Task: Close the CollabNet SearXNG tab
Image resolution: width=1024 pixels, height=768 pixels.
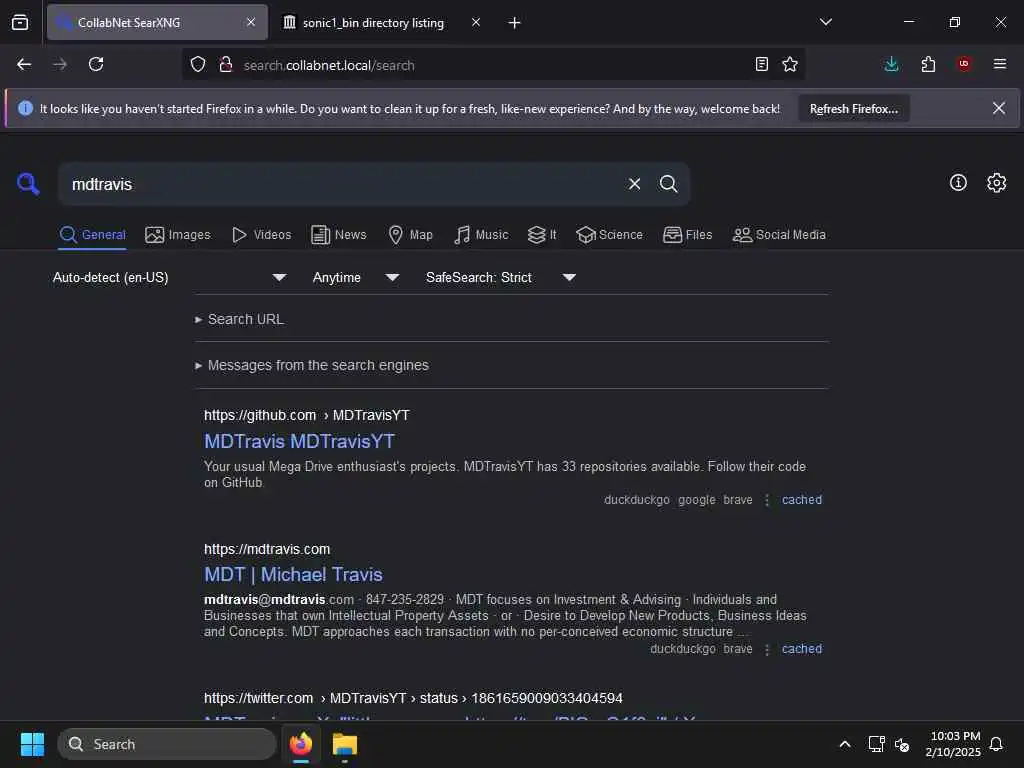Action: click(251, 22)
